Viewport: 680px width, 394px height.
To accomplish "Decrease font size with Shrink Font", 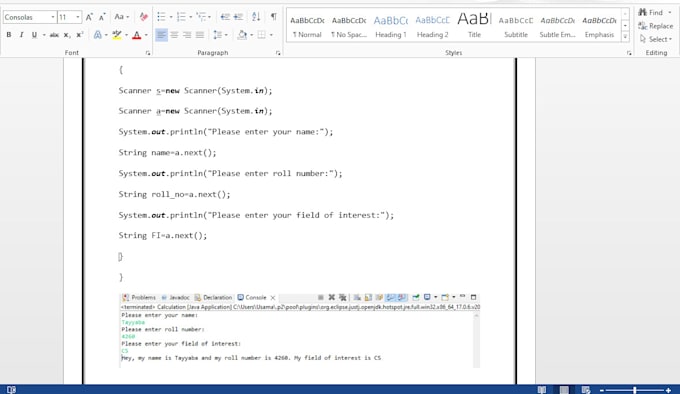I will point(102,17).
